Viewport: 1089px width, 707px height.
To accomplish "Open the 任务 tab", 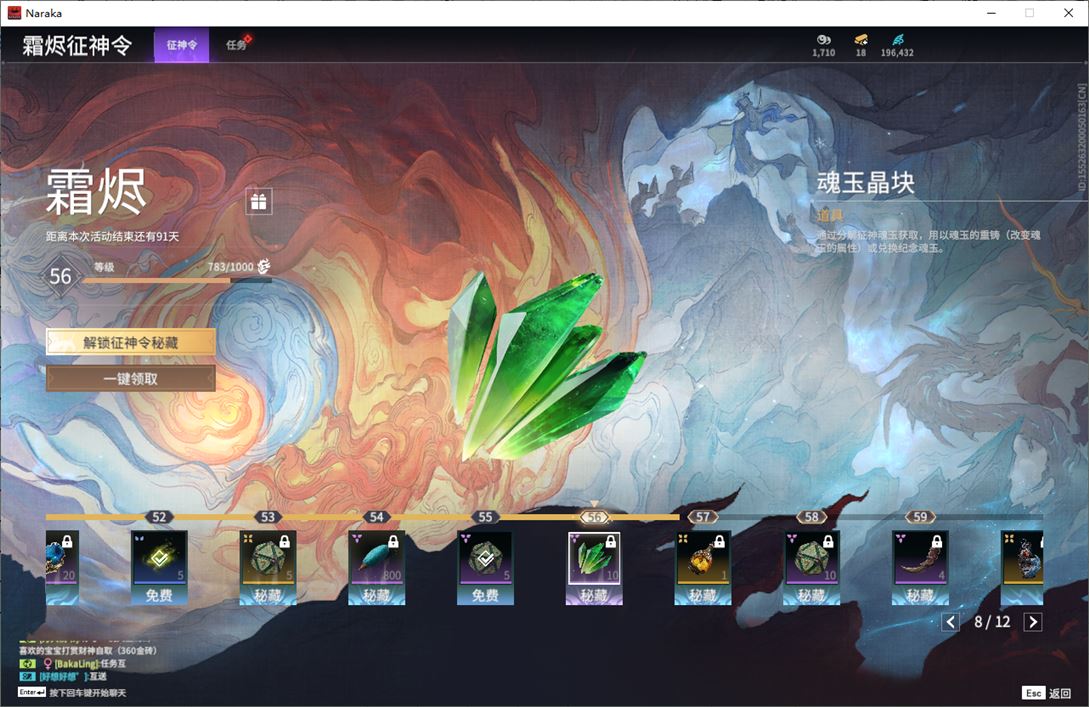I will click(x=237, y=45).
